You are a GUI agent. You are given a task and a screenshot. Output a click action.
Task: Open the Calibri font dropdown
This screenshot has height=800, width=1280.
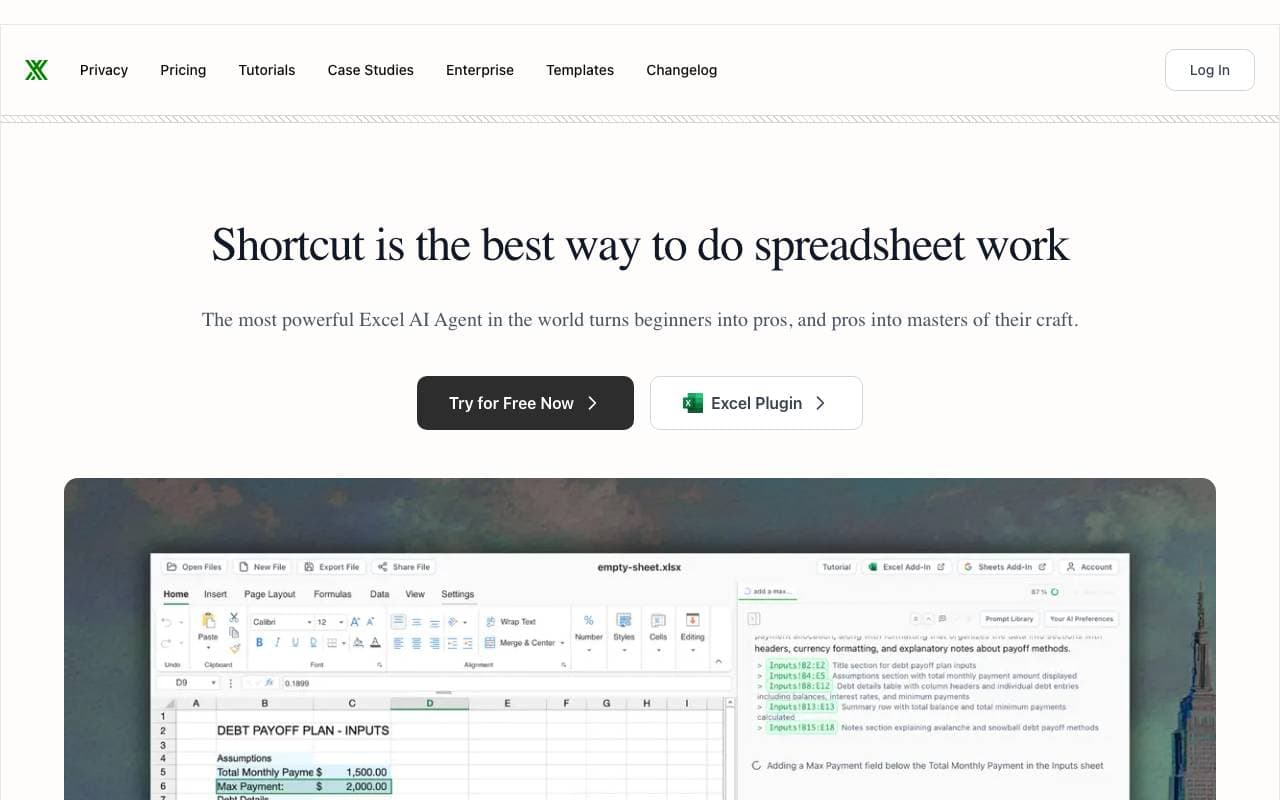tap(281, 622)
